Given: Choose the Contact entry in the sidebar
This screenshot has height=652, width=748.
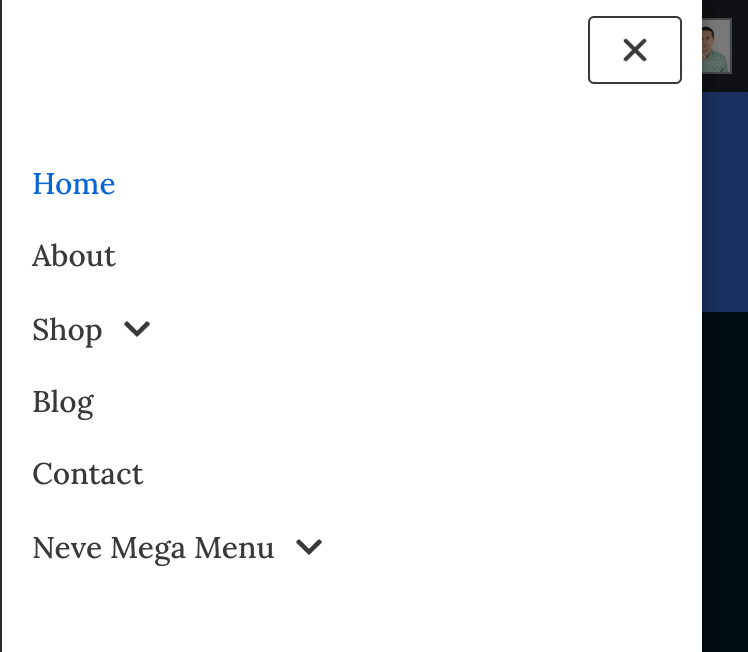Looking at the screenshot, I should [87, 474].
